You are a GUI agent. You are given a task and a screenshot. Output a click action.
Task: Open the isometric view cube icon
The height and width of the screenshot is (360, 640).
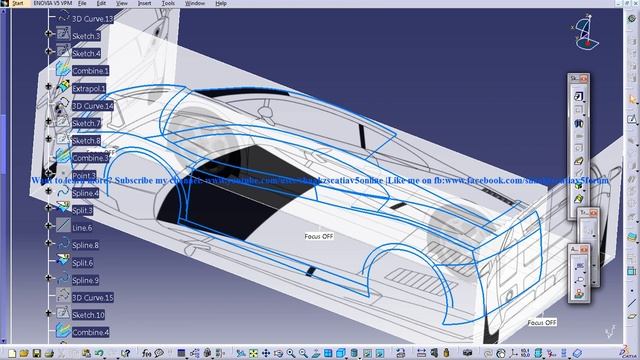click(x=340, y=353)
